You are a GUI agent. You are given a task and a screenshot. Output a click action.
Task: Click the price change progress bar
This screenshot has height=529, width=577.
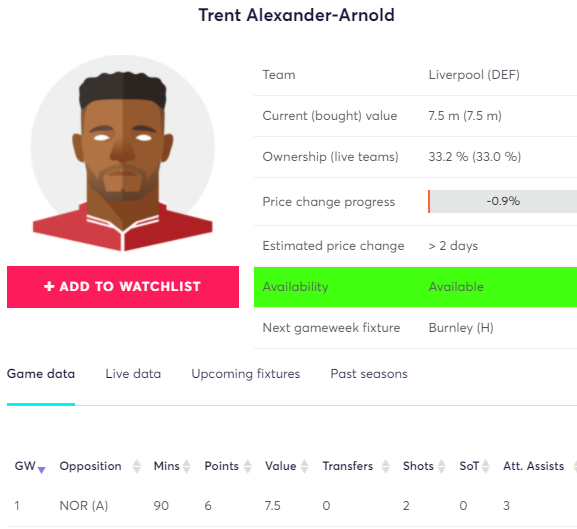(502, 201)
